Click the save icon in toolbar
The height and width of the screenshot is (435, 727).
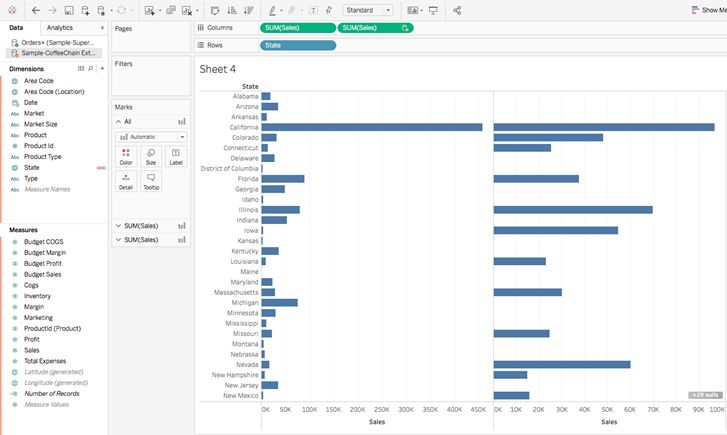(69, 10)
